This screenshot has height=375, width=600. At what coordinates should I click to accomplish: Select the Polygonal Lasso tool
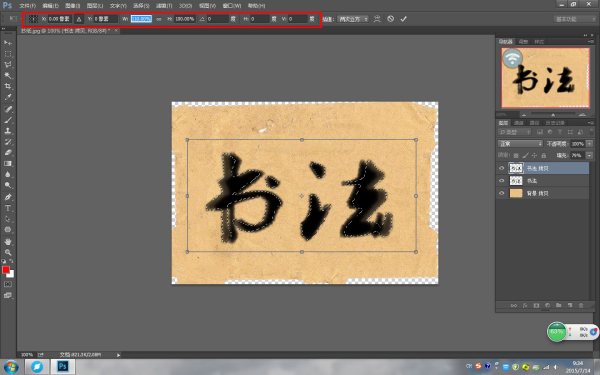8,65
